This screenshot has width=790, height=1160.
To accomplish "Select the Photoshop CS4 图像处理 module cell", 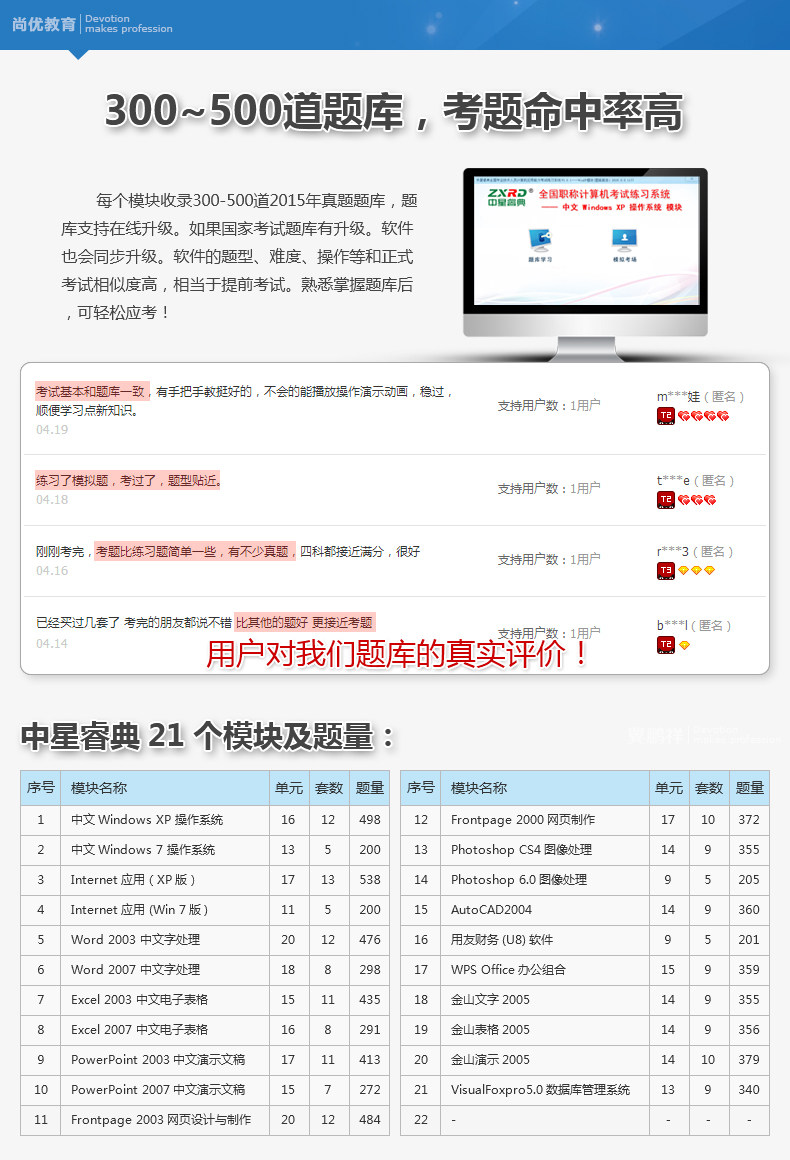I will click(545, 850).
